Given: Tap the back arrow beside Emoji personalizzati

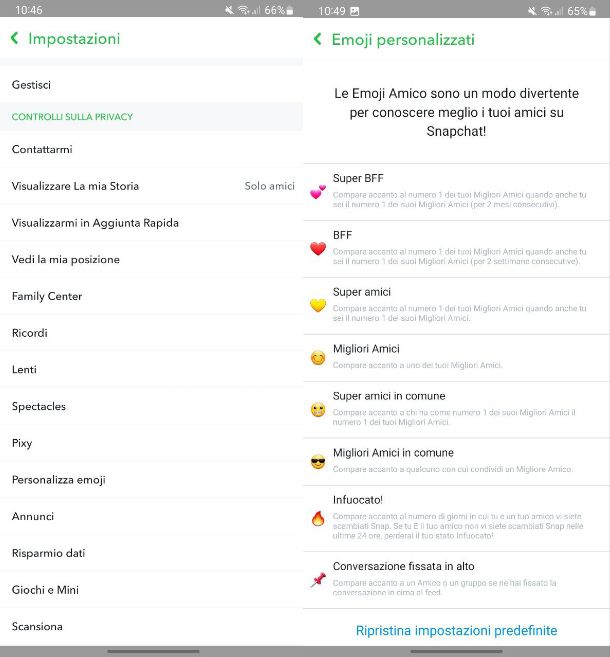Looking at the screenshot, I should click(x=318, y=39).
